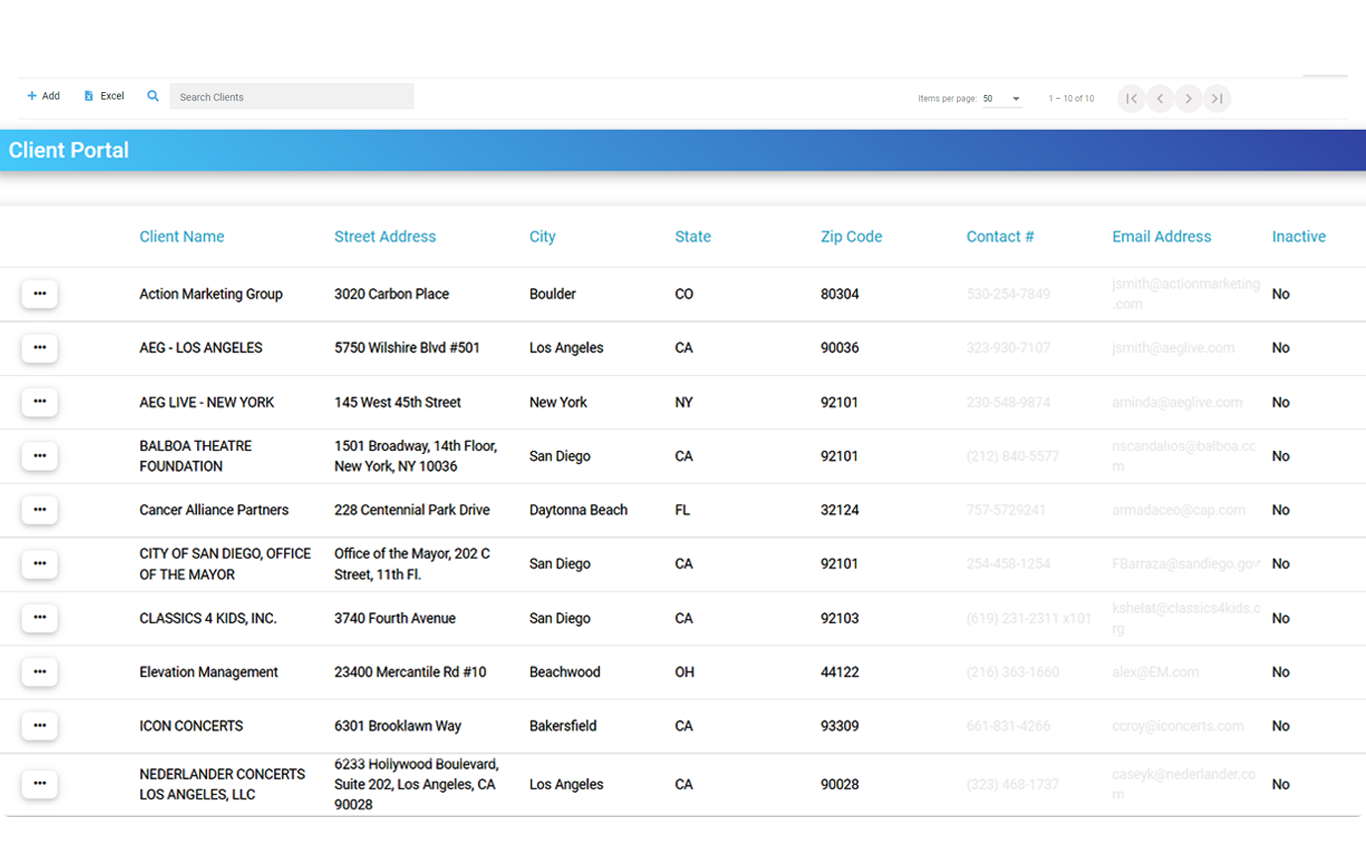Export the client list to Excel

(x=103, y=95)
